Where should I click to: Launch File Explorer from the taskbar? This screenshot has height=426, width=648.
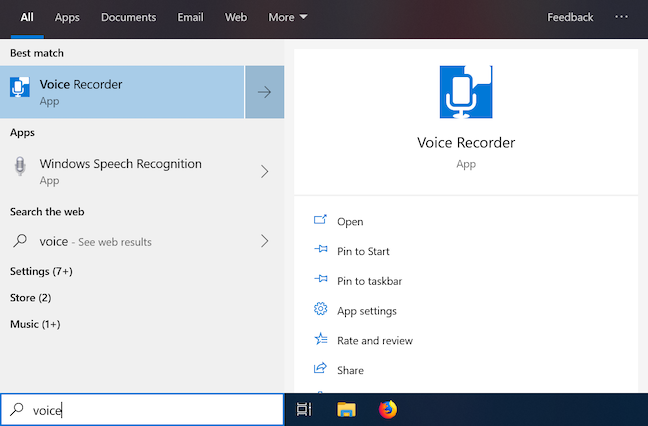pyautogui.click(x=346, y=409)
